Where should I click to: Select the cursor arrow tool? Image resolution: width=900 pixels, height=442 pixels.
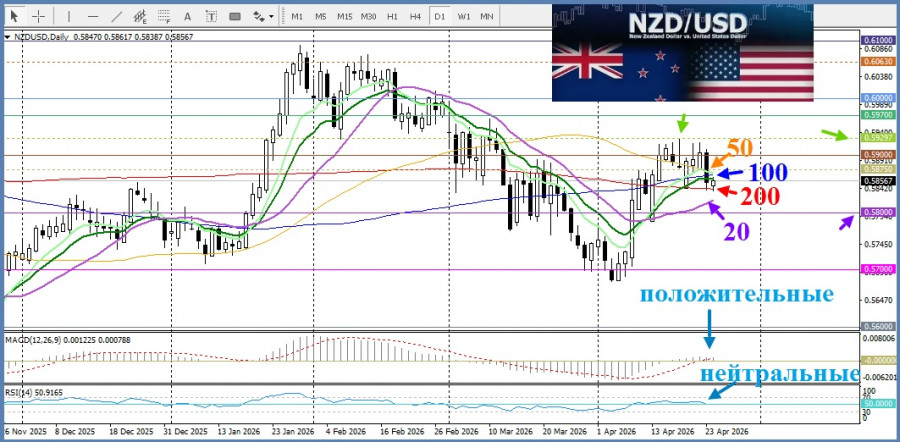click(x=15, y=16)
